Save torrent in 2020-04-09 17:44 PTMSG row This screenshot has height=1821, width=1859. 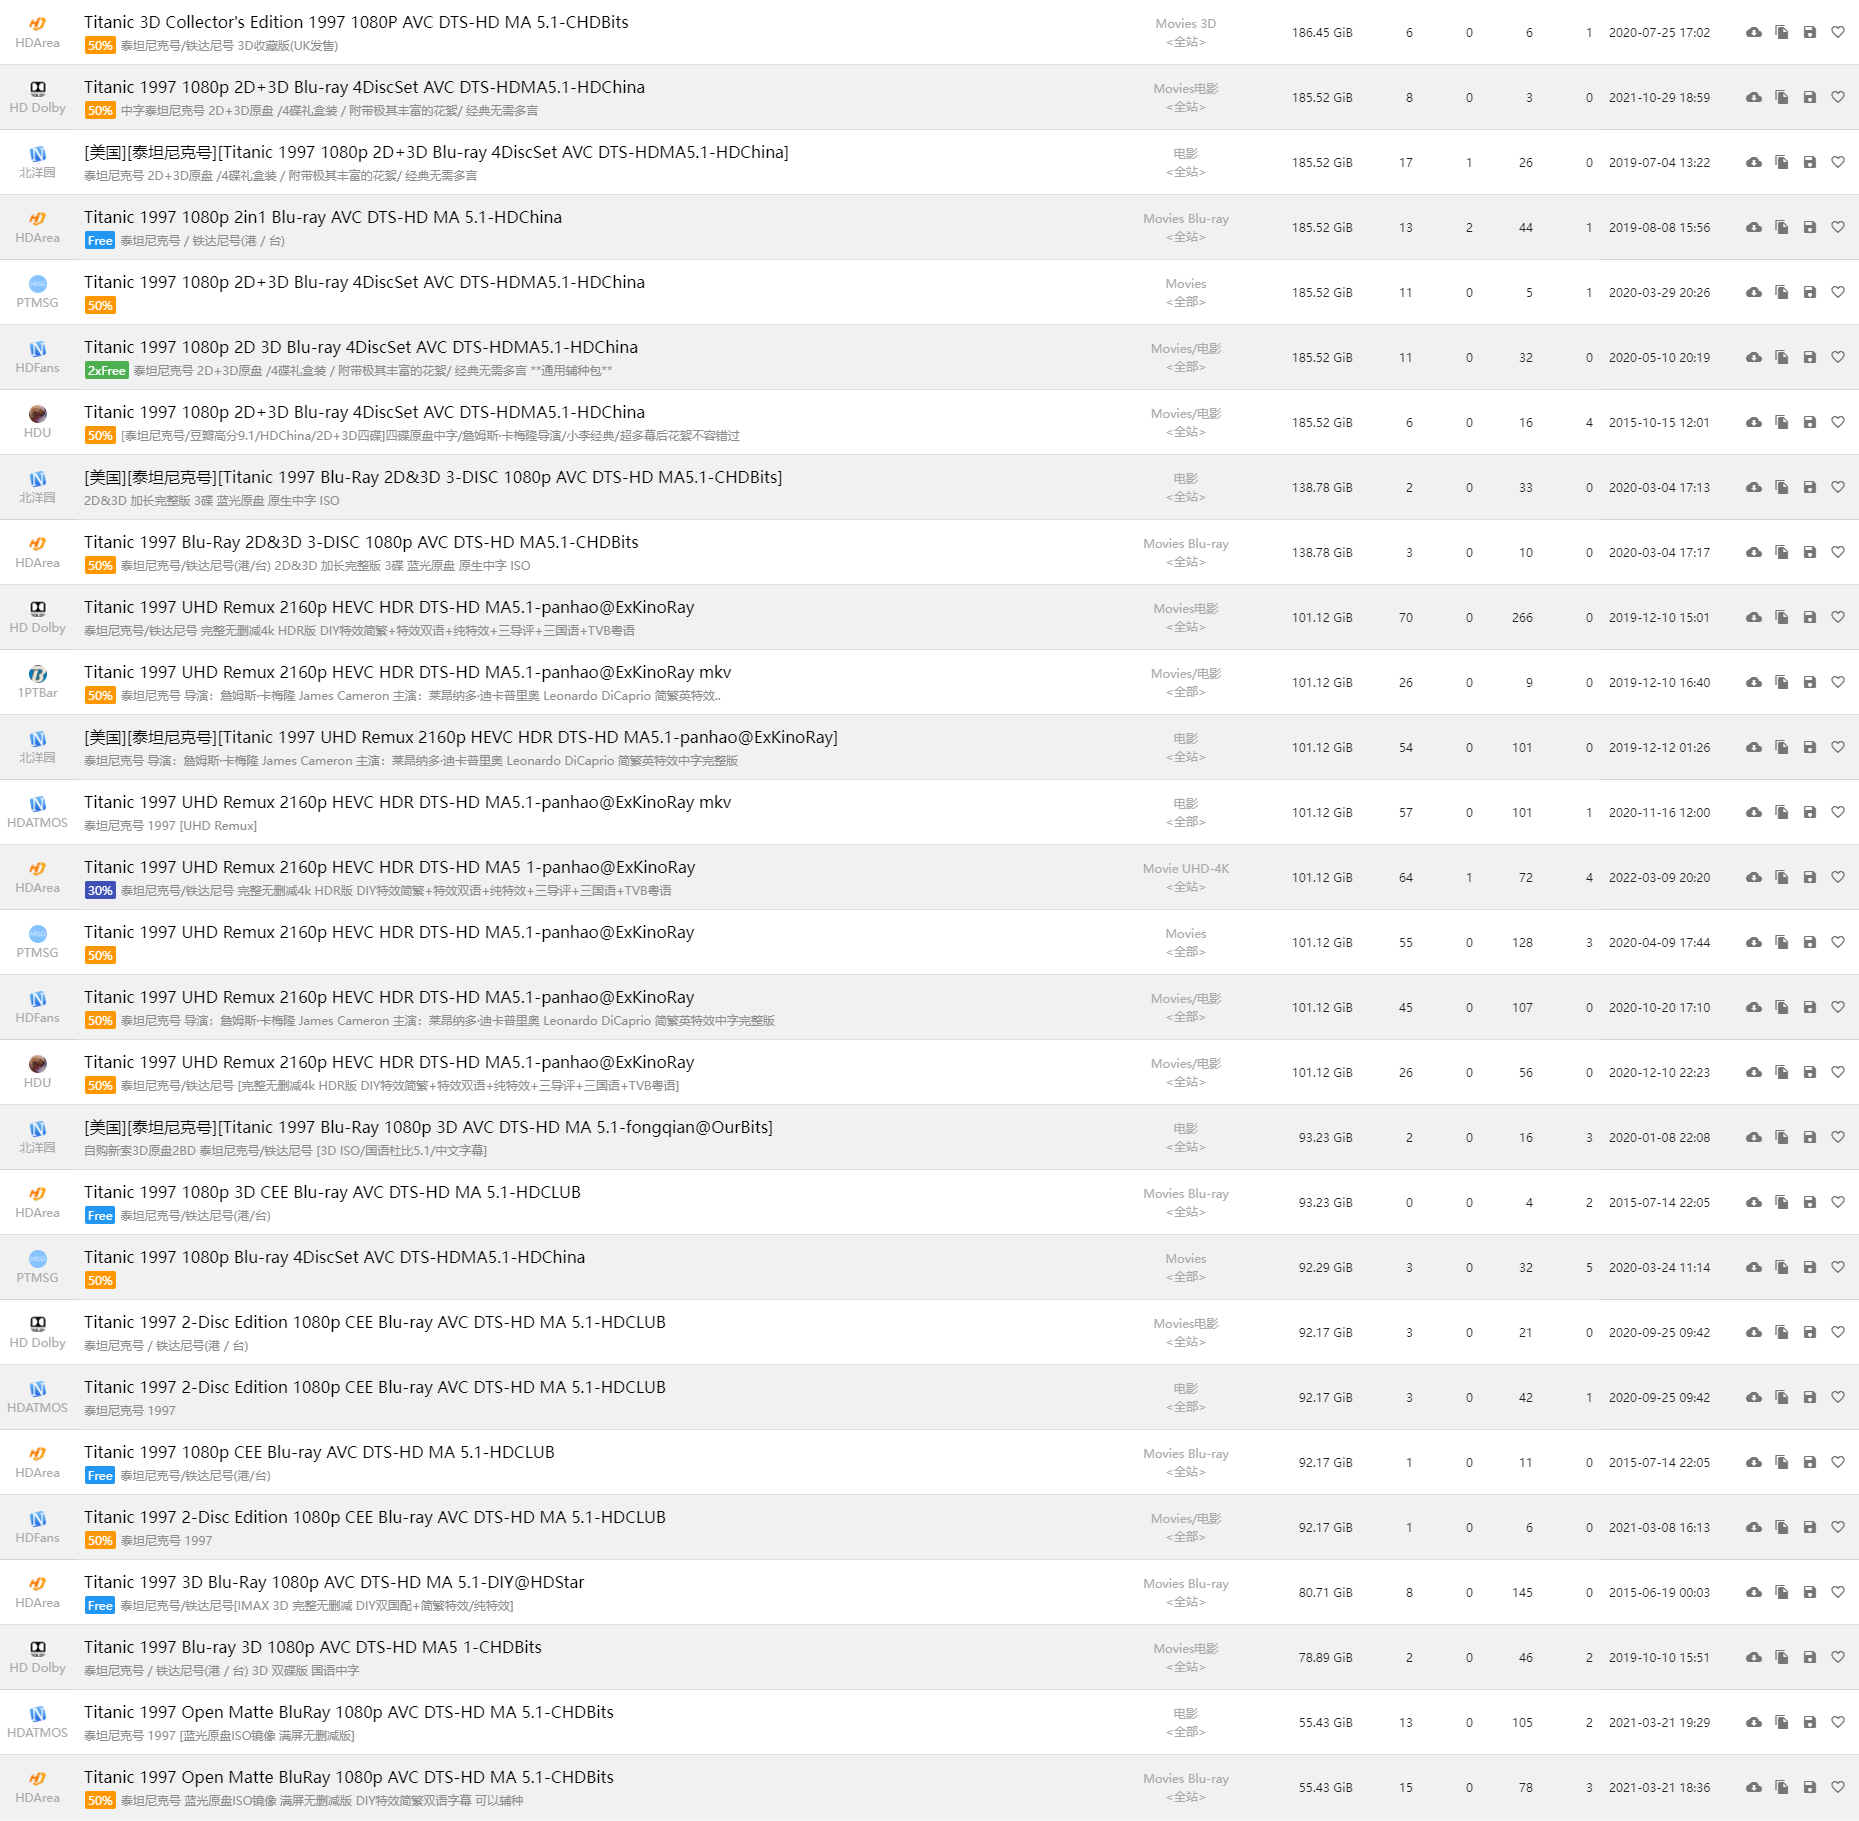[x=1810, y=943]
